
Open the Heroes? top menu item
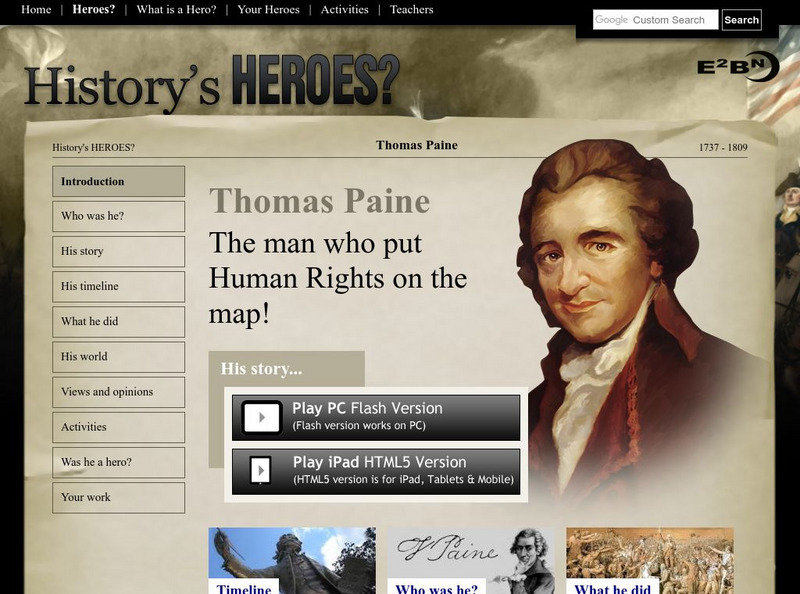pyautogui.click(x=94, y=9)
